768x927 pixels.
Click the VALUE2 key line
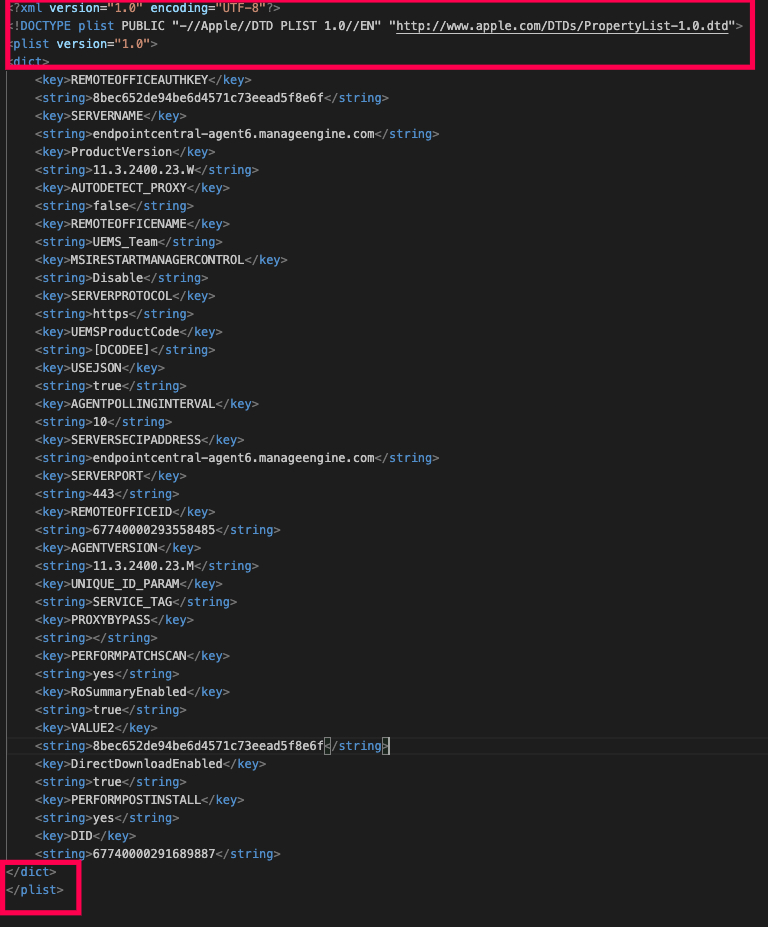point(96,728)
